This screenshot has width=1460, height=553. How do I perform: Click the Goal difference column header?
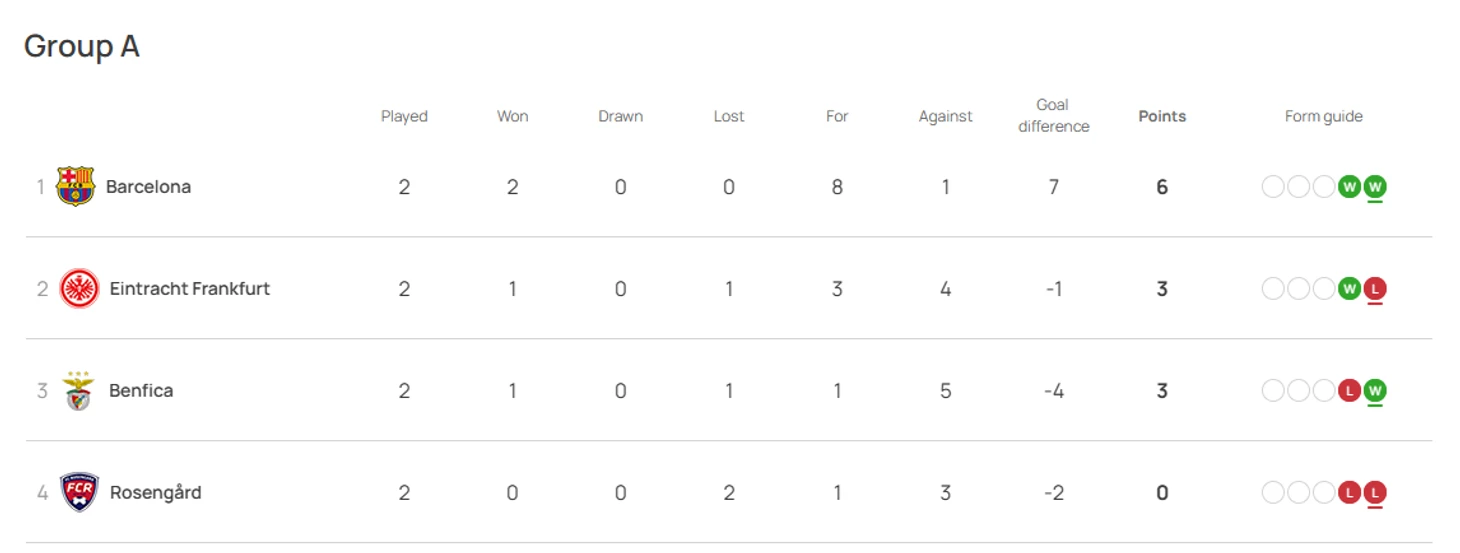(x=1053, y=116)
